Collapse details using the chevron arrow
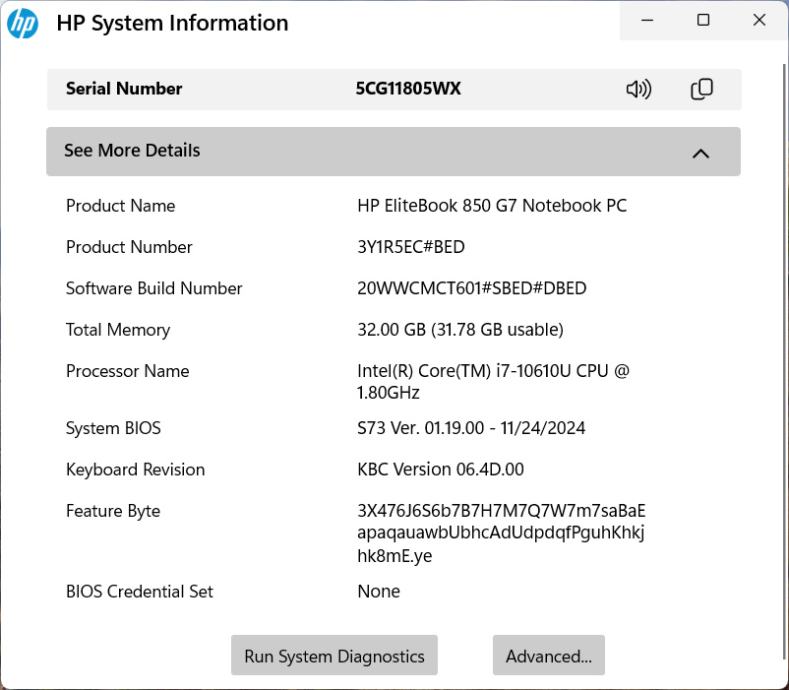The height and width of the screenshot is (690, 789). (701, 153)
